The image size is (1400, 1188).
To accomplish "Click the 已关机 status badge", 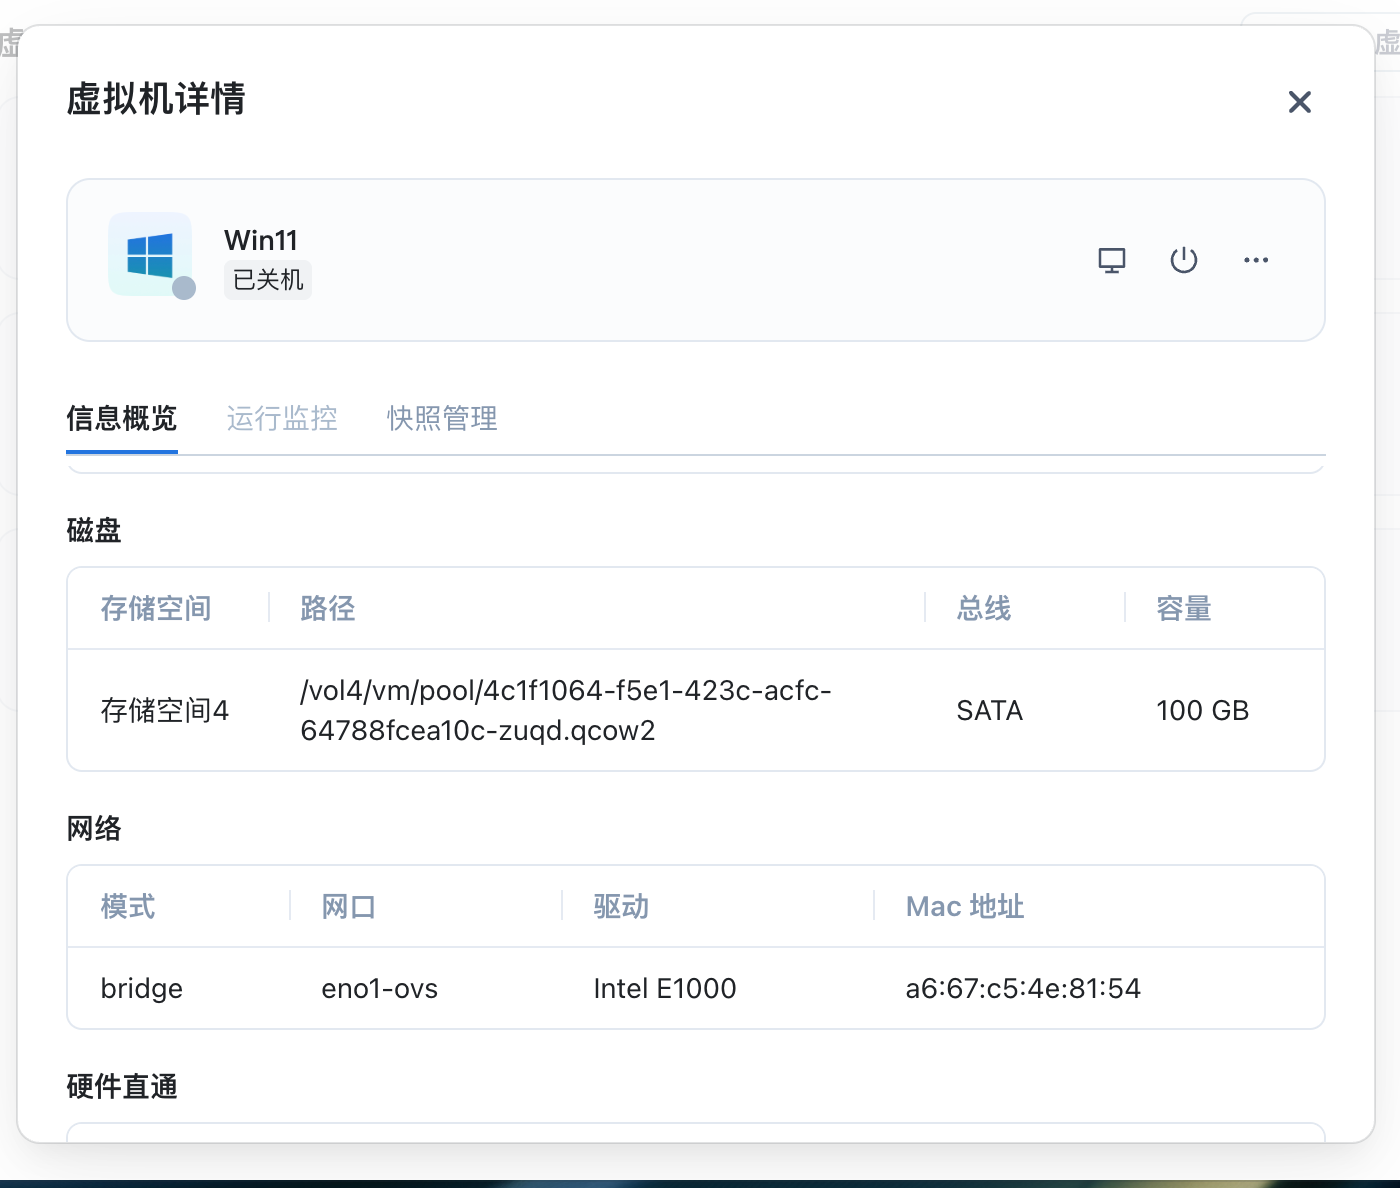I will (x=267, y=280).
